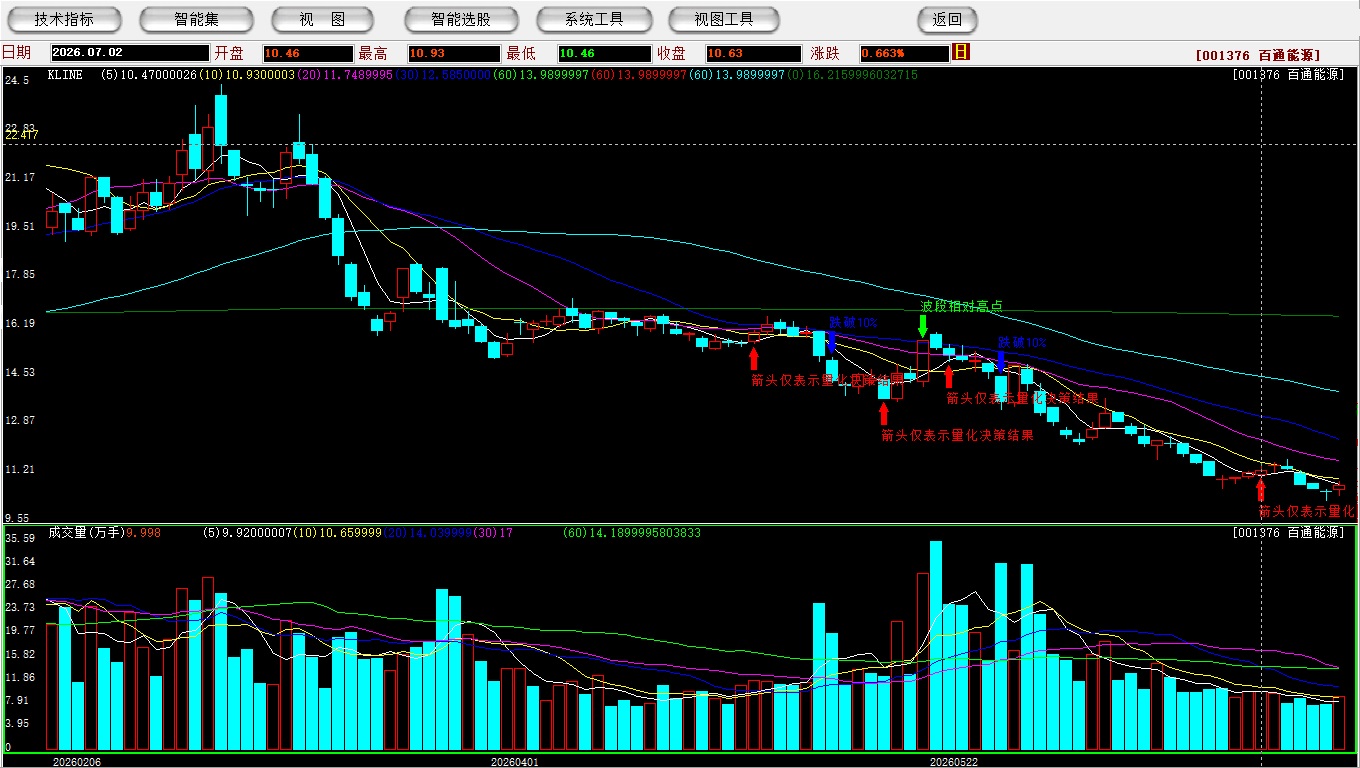
Task: Click the 最低 value field 10.46
Action: 604,53
